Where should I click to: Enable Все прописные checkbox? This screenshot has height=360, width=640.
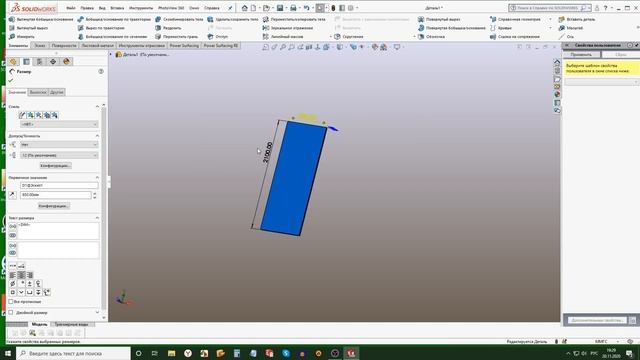point(11,302)
